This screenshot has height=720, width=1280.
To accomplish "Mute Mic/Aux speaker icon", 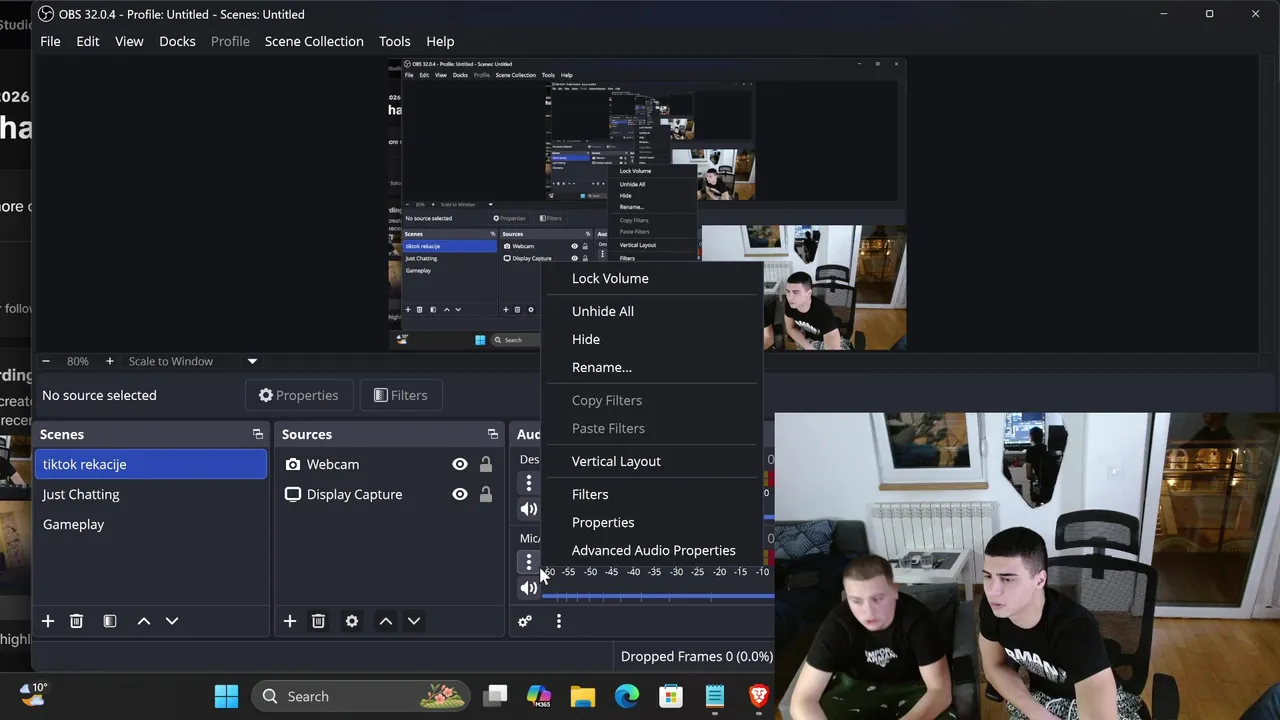I will click(x=529, y=588).
